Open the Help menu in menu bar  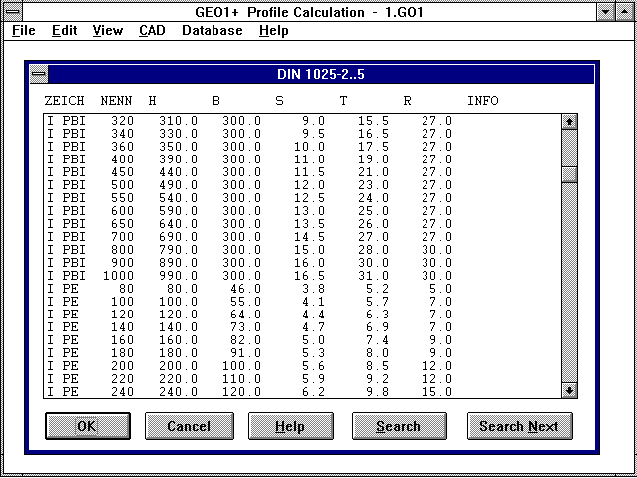(273, 30)
